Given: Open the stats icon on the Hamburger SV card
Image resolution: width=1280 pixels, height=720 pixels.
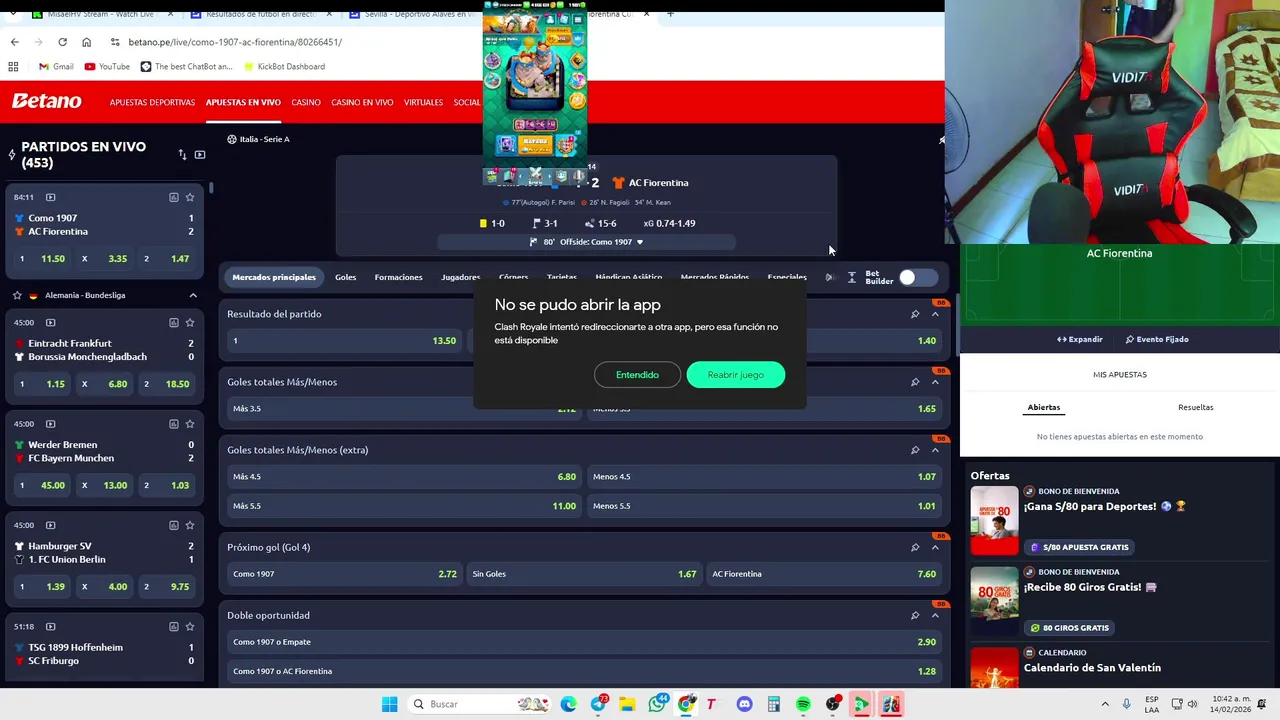Looking at the screenshot, I should [174, 525].
